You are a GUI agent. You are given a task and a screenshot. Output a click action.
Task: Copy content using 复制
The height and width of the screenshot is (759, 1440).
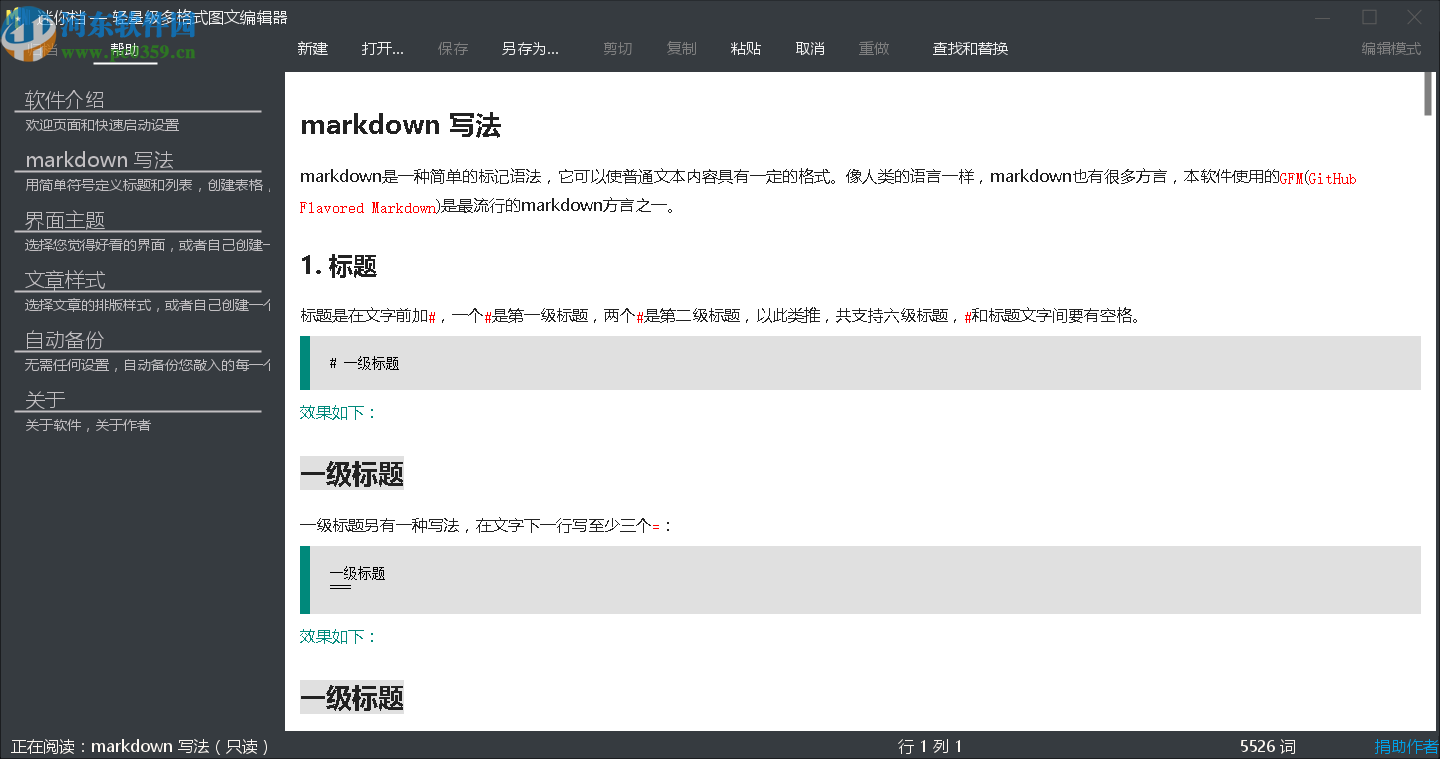(681, 48)
